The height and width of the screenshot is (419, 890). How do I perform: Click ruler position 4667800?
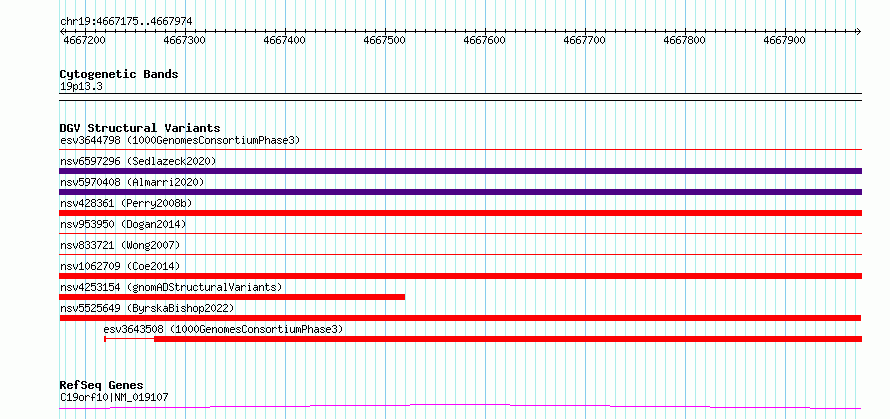pos(685,40)
